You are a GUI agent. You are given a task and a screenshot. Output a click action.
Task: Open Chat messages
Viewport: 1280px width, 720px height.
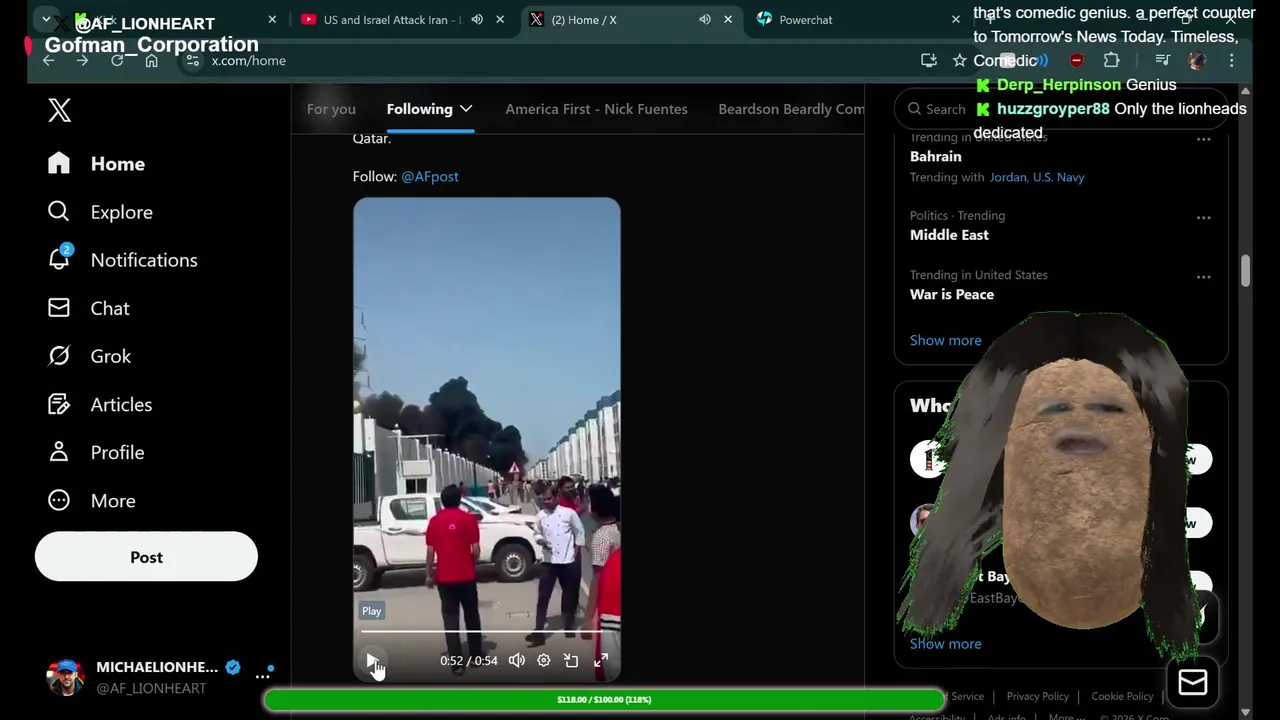[89, 308]
